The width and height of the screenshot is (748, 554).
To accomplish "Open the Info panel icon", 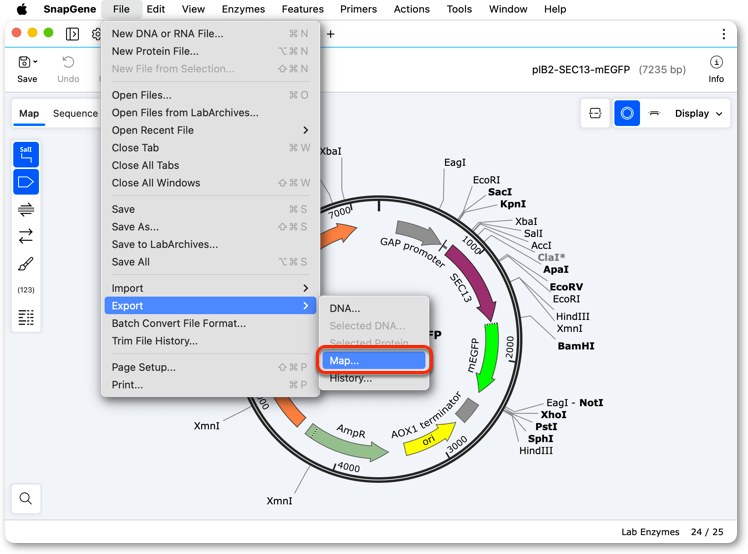I will (716, 63).
